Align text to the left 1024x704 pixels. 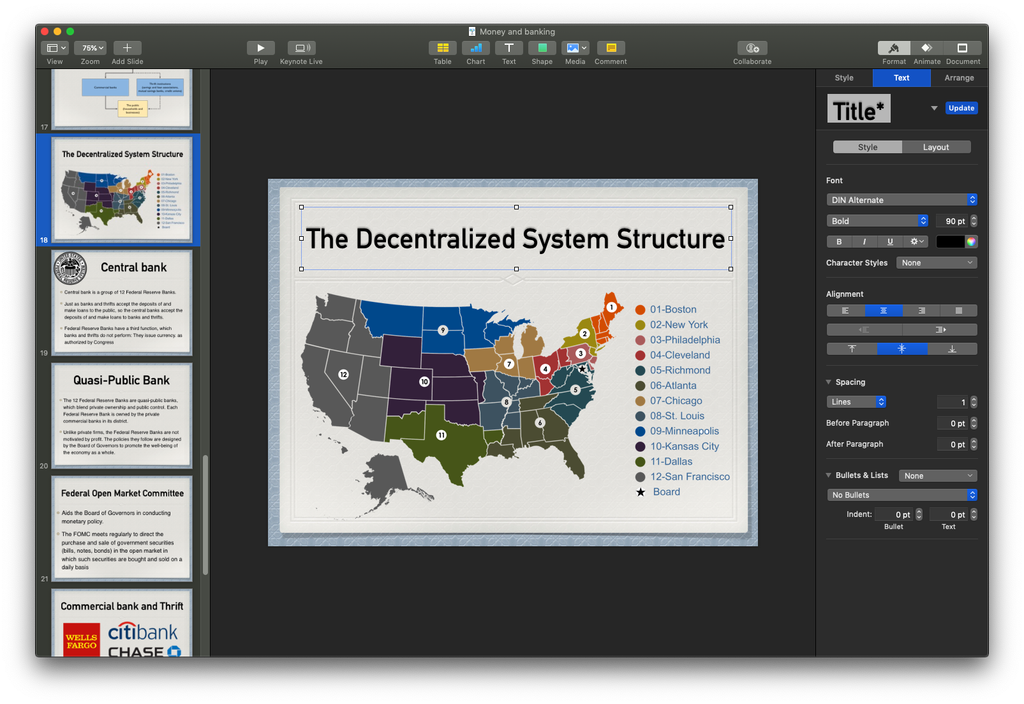(x=846, y=311)
